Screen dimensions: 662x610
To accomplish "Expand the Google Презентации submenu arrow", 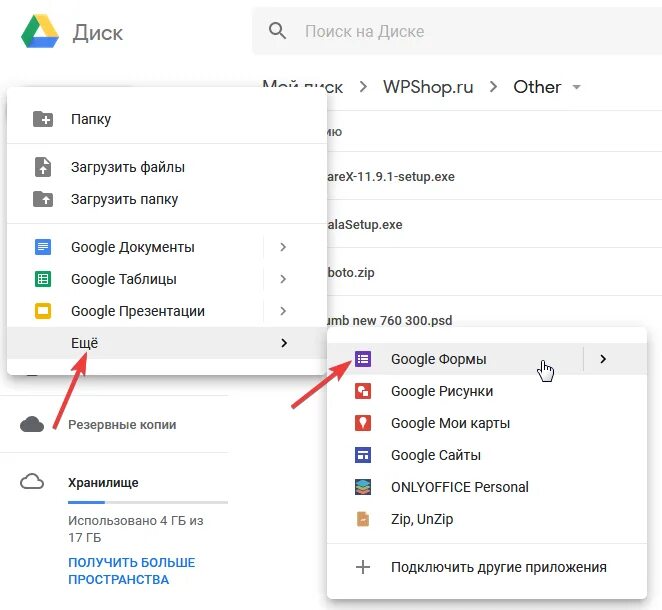I will pyautogui.click(x=283, y=311).
